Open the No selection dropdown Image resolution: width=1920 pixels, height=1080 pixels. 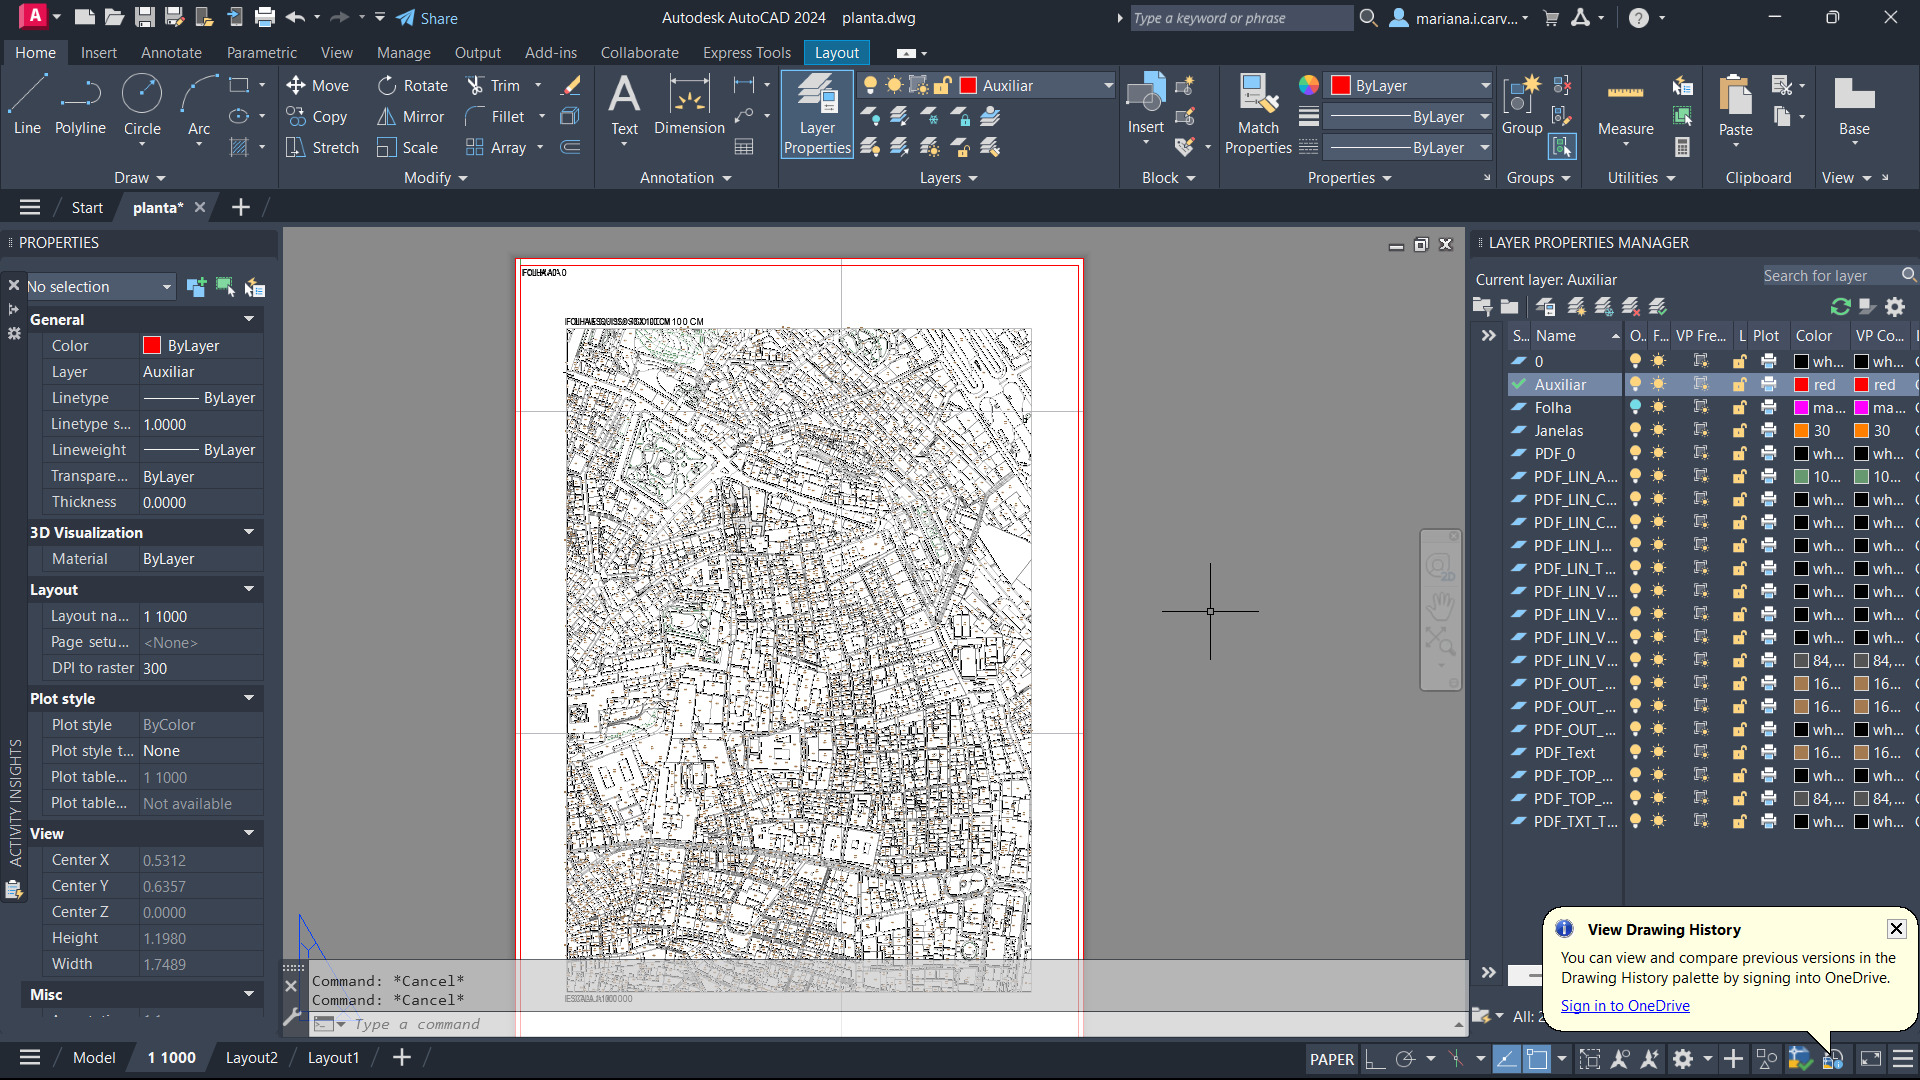click(x=100, y=287)
